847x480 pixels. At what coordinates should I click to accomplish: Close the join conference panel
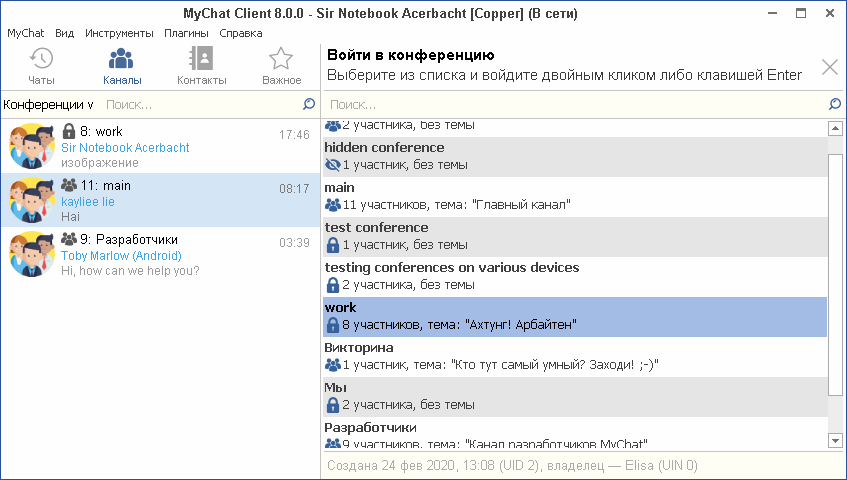click(x=830, y=67)
